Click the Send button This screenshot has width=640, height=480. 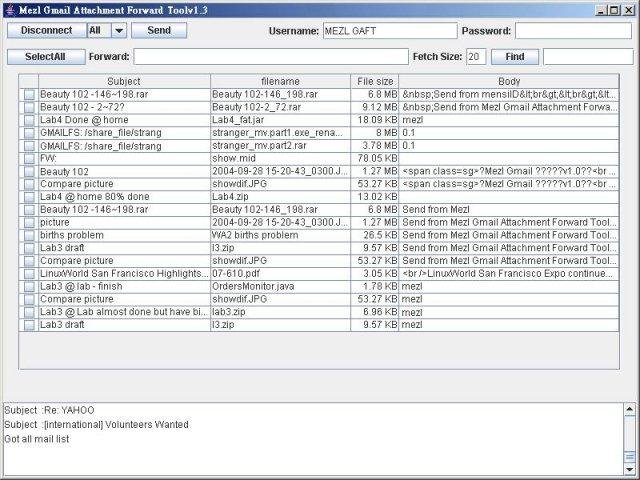[x=159, y=31]
